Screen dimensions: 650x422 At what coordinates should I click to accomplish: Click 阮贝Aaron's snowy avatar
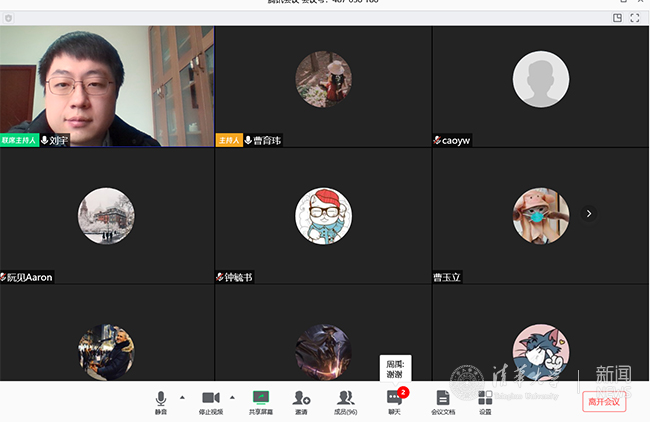click(106, 215)
